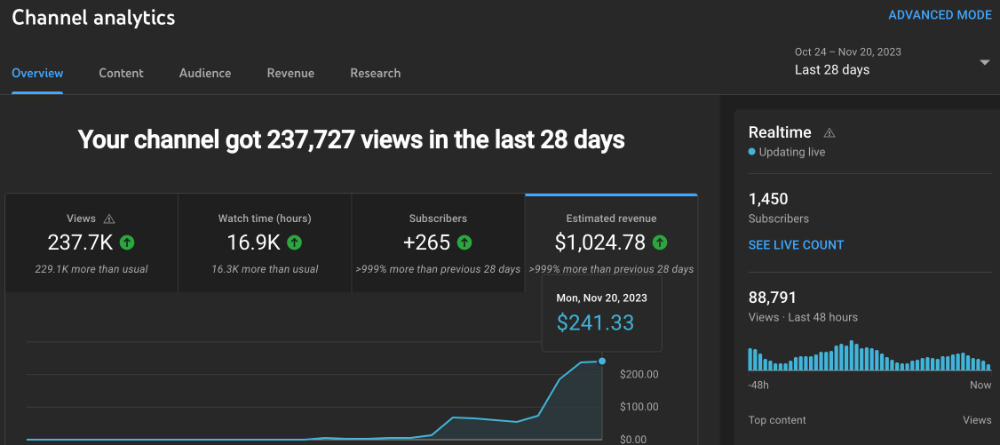1000x445 pixels.
Task: Click SEE LIVE COUNT link
Action: [x=796, y=245]
